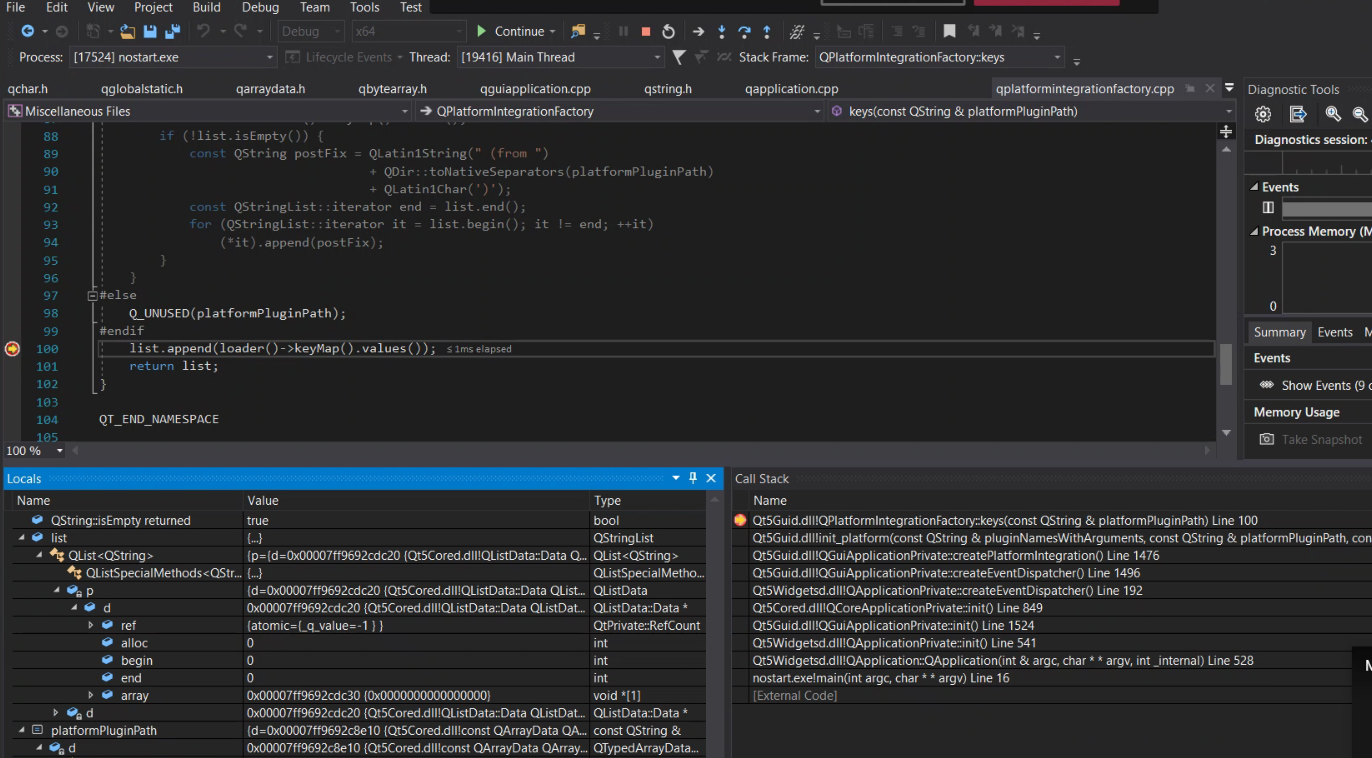Switch to the qstring.h tab
Screen dimensions: 1372x758
coord(668,89)
